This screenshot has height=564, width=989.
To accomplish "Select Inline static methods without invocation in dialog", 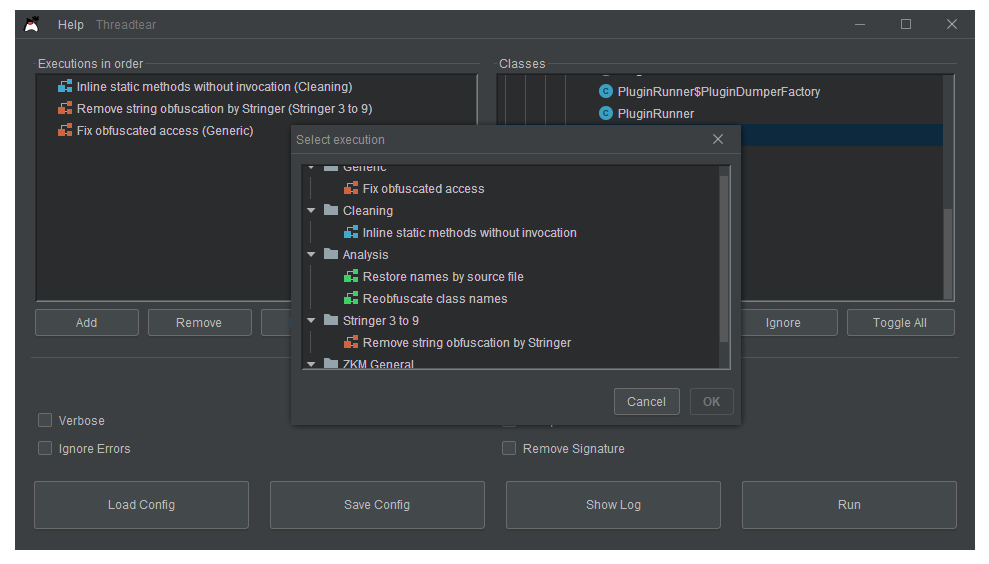I will point(469,233).
